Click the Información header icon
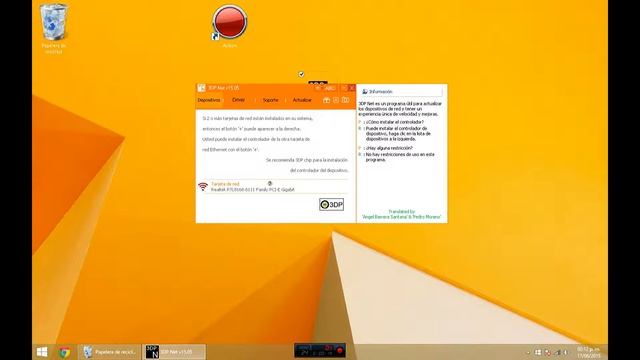Viewport: 640px width, 360px height. [365, 92]
